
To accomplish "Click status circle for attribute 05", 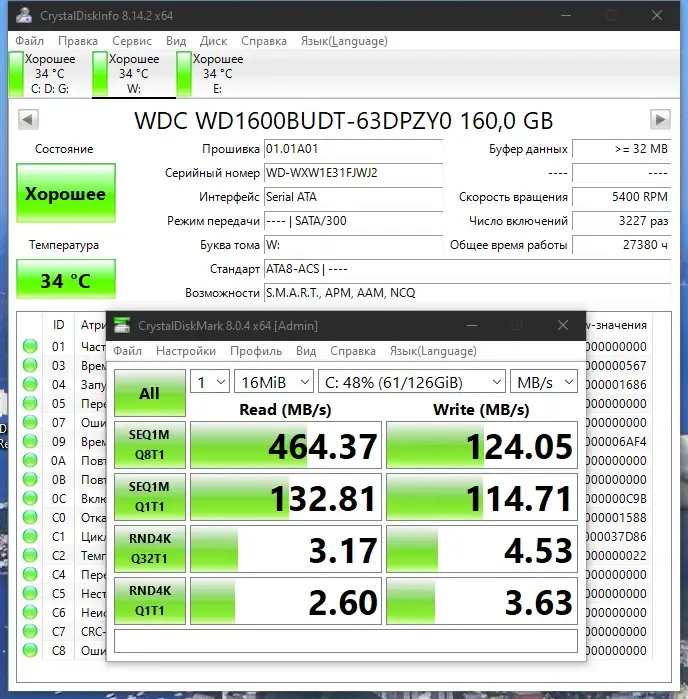I will 30,403.
